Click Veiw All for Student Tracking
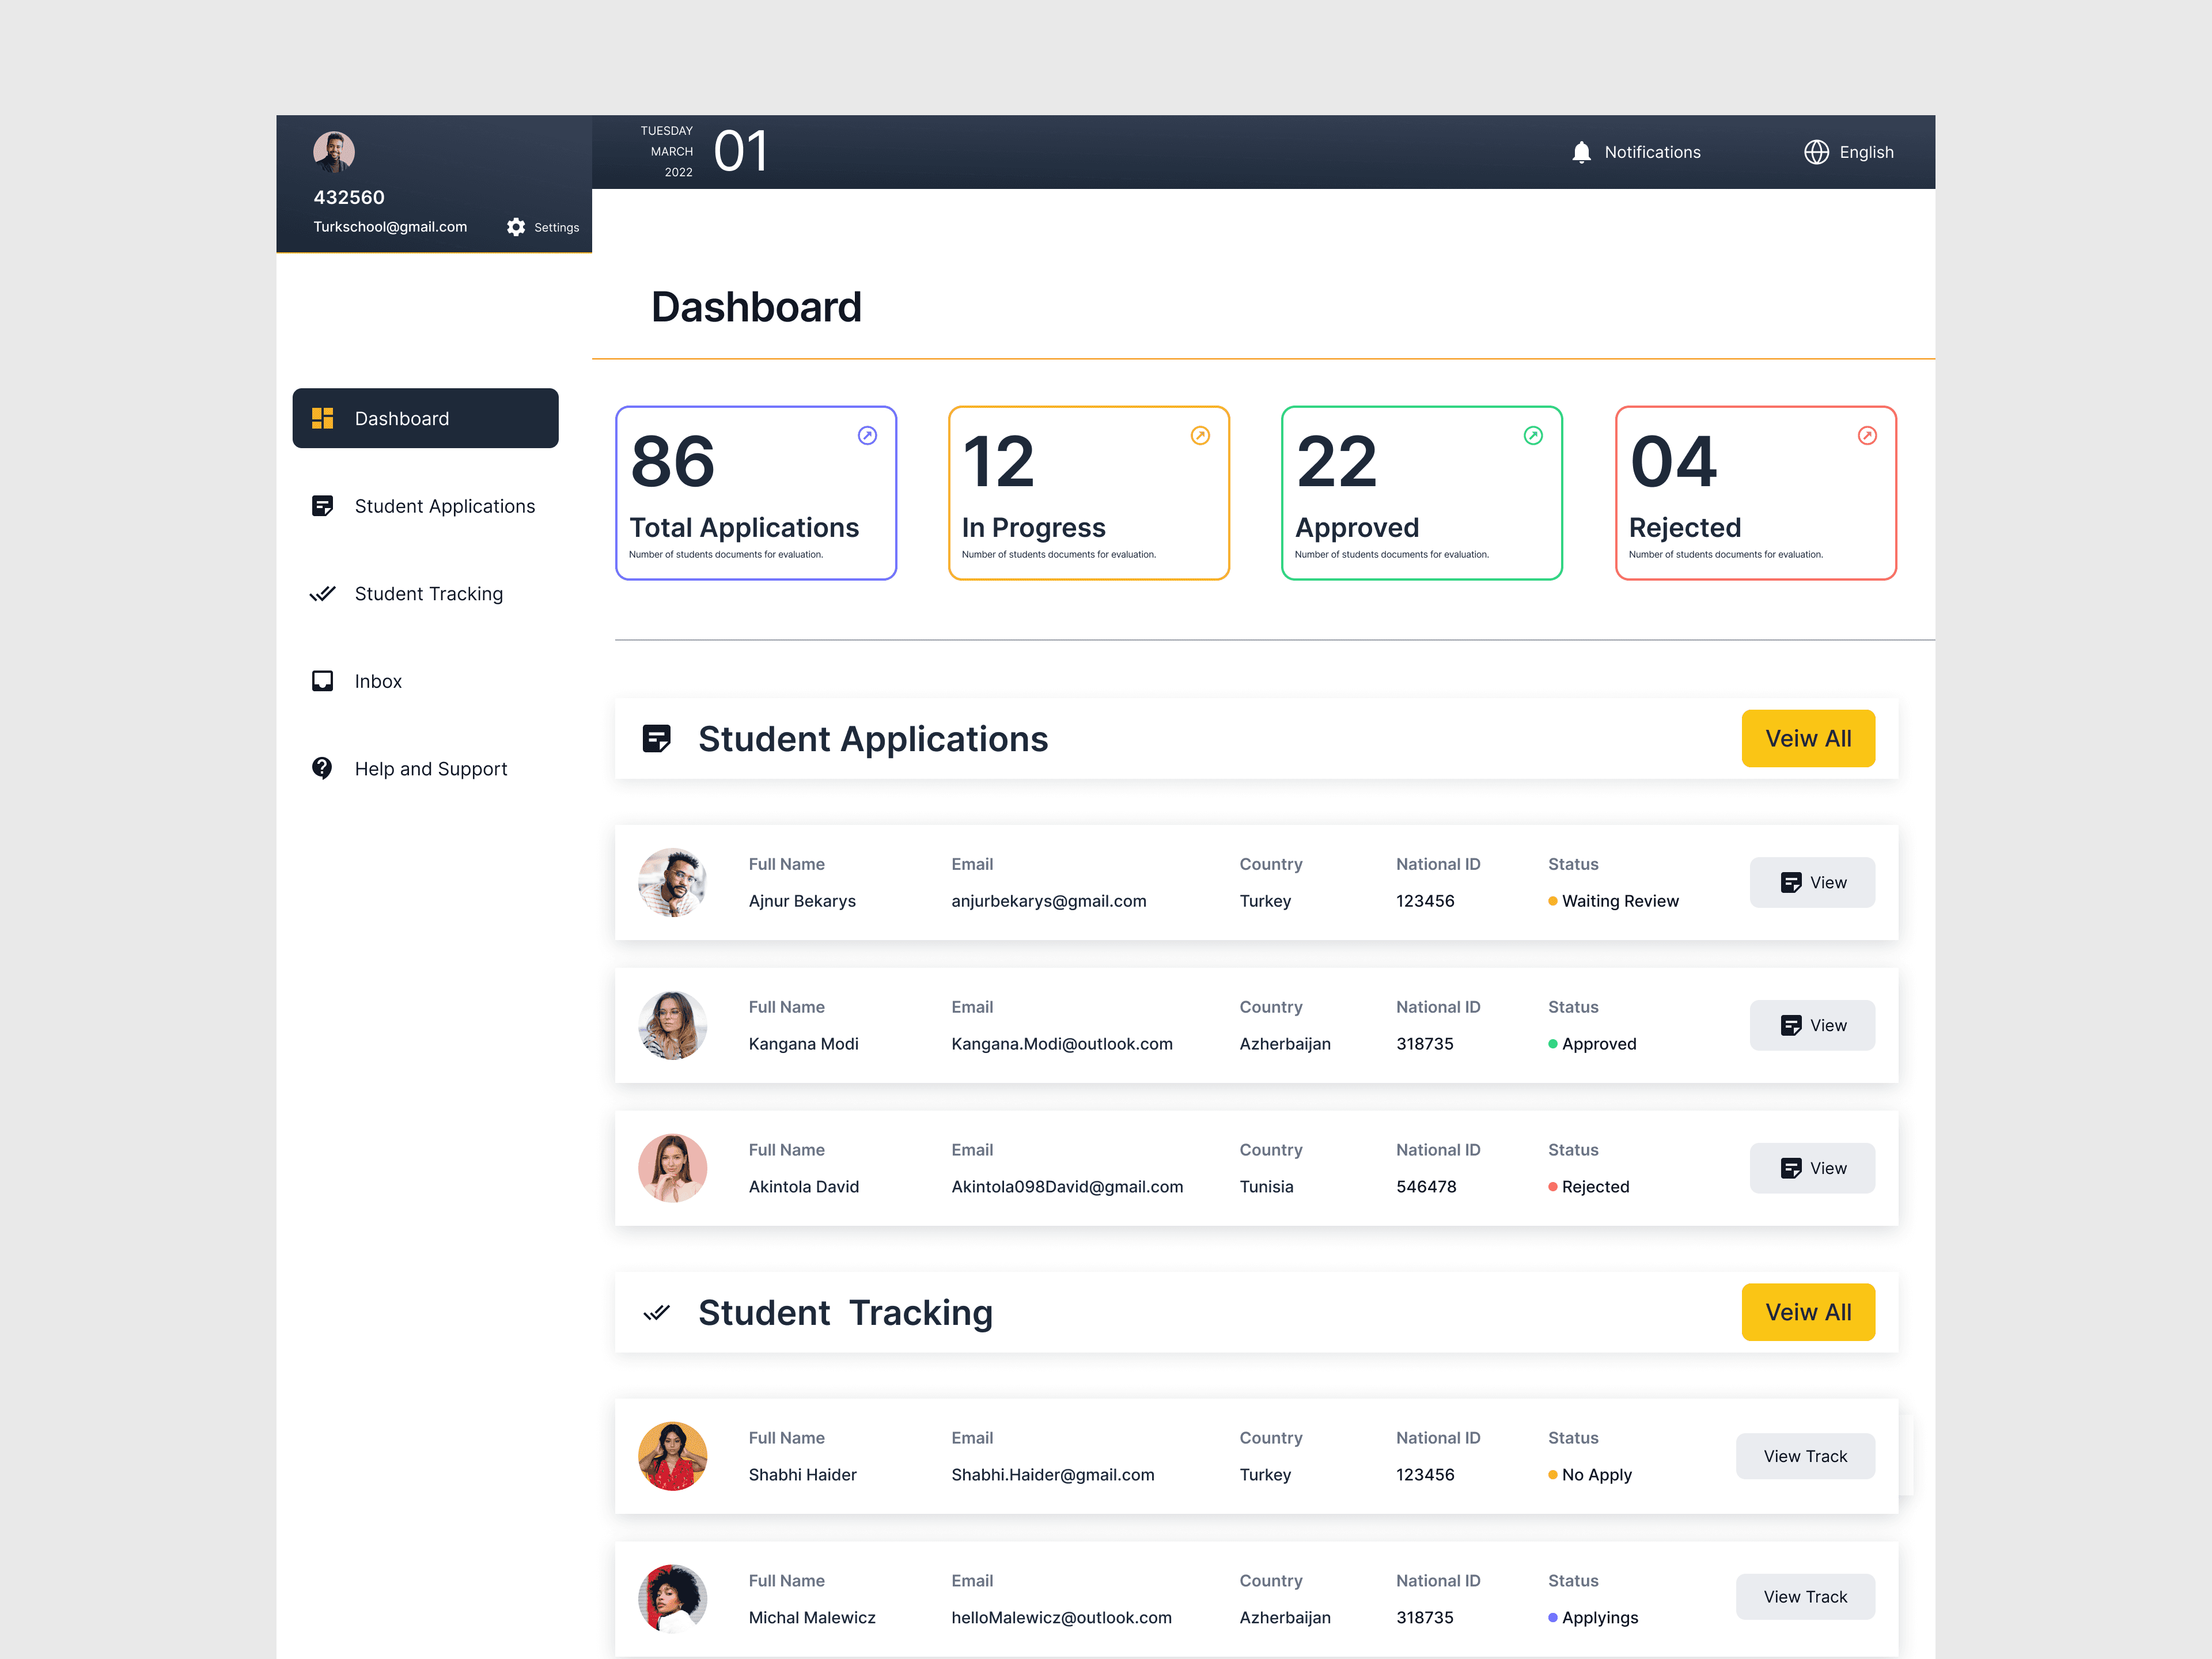This screenshot has width=2212, height=1659. point(1807,1312)
